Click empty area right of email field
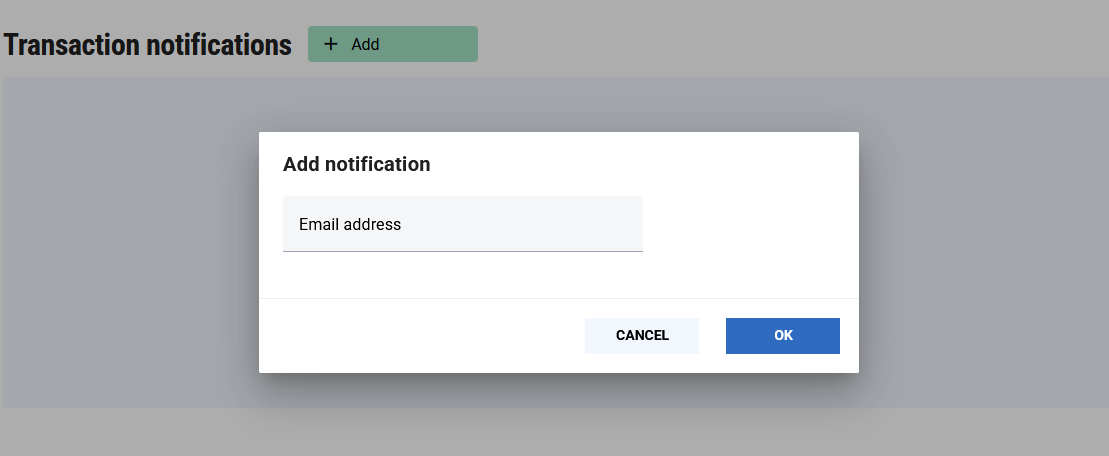Viewport: 1109px width, 456px height. click(750, 224)
